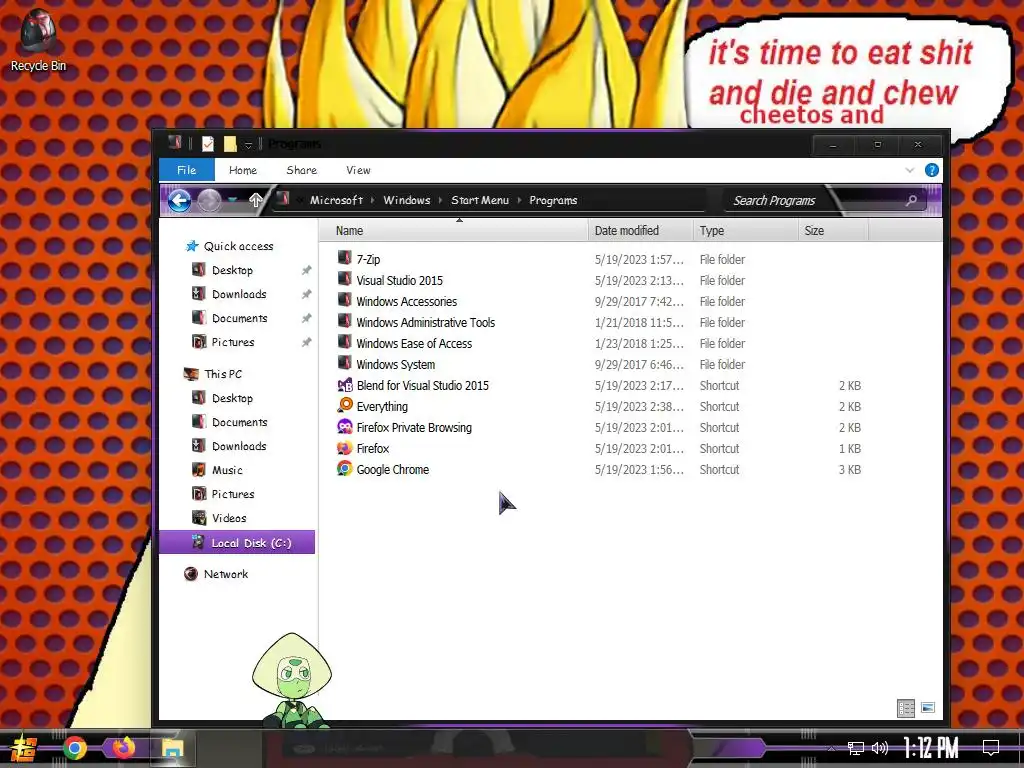The image size is (1024, 768).
Task: Click the Microsoft breadcrumb segment
Action: pyautogui.click(x=336, y=200)
